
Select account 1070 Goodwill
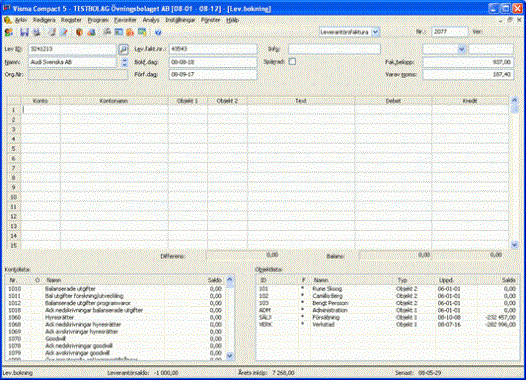pos(115,339)
